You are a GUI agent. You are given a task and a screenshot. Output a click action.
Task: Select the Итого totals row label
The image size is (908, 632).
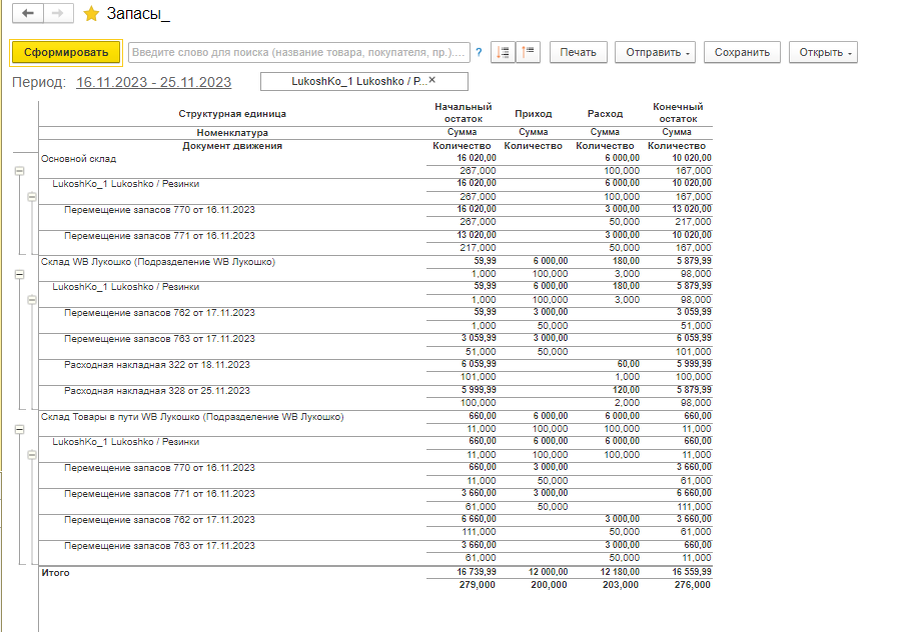pyautogui.click(x=55, y=573)
